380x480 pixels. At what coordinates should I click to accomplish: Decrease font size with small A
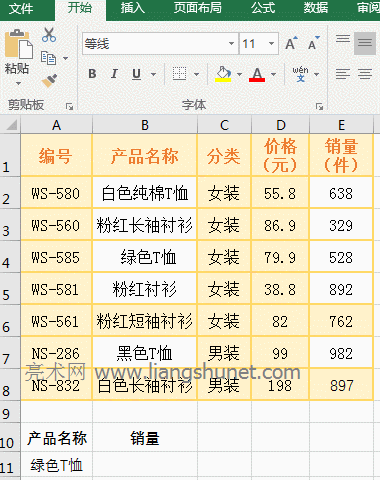(x=314, y=43)
